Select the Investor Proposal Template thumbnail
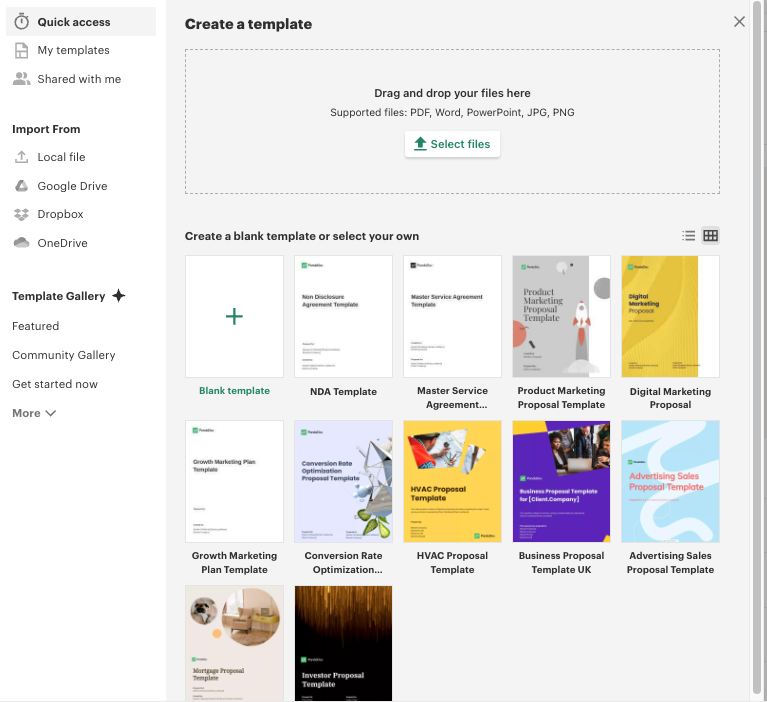Image resolution: width=767 pixels, height=702 pixels. 343,643
